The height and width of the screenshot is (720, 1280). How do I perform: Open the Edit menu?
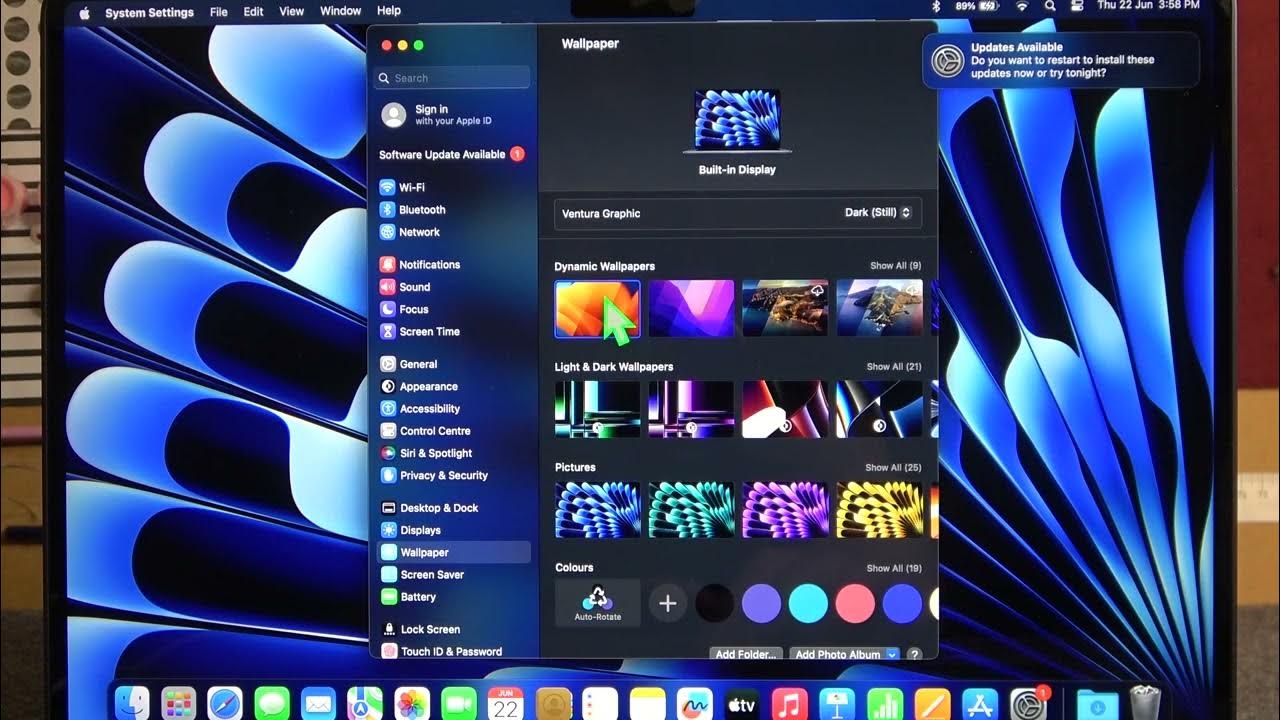(254, 11)
